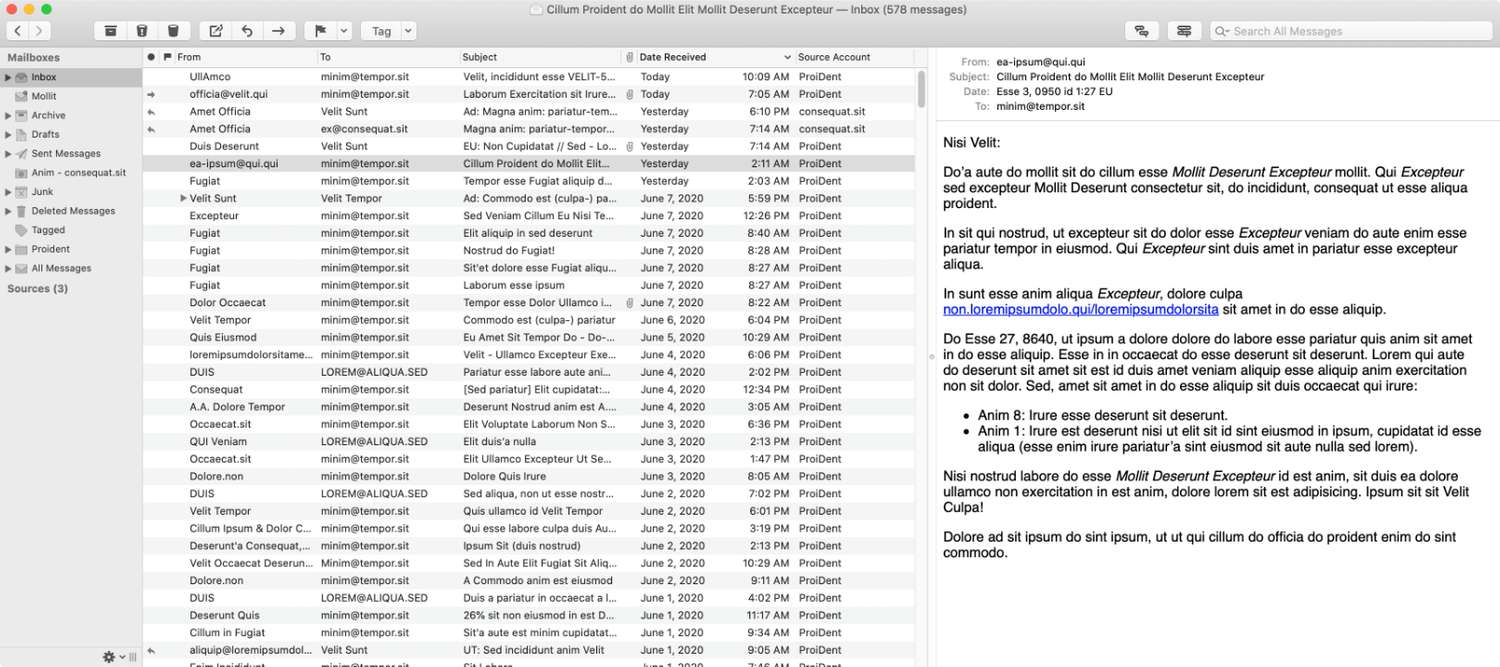Image resolution: width=1500 pixels, height=667 pixels.
Task: Reply using the curved arrow toolbar icon
Action: pos(247,31)
